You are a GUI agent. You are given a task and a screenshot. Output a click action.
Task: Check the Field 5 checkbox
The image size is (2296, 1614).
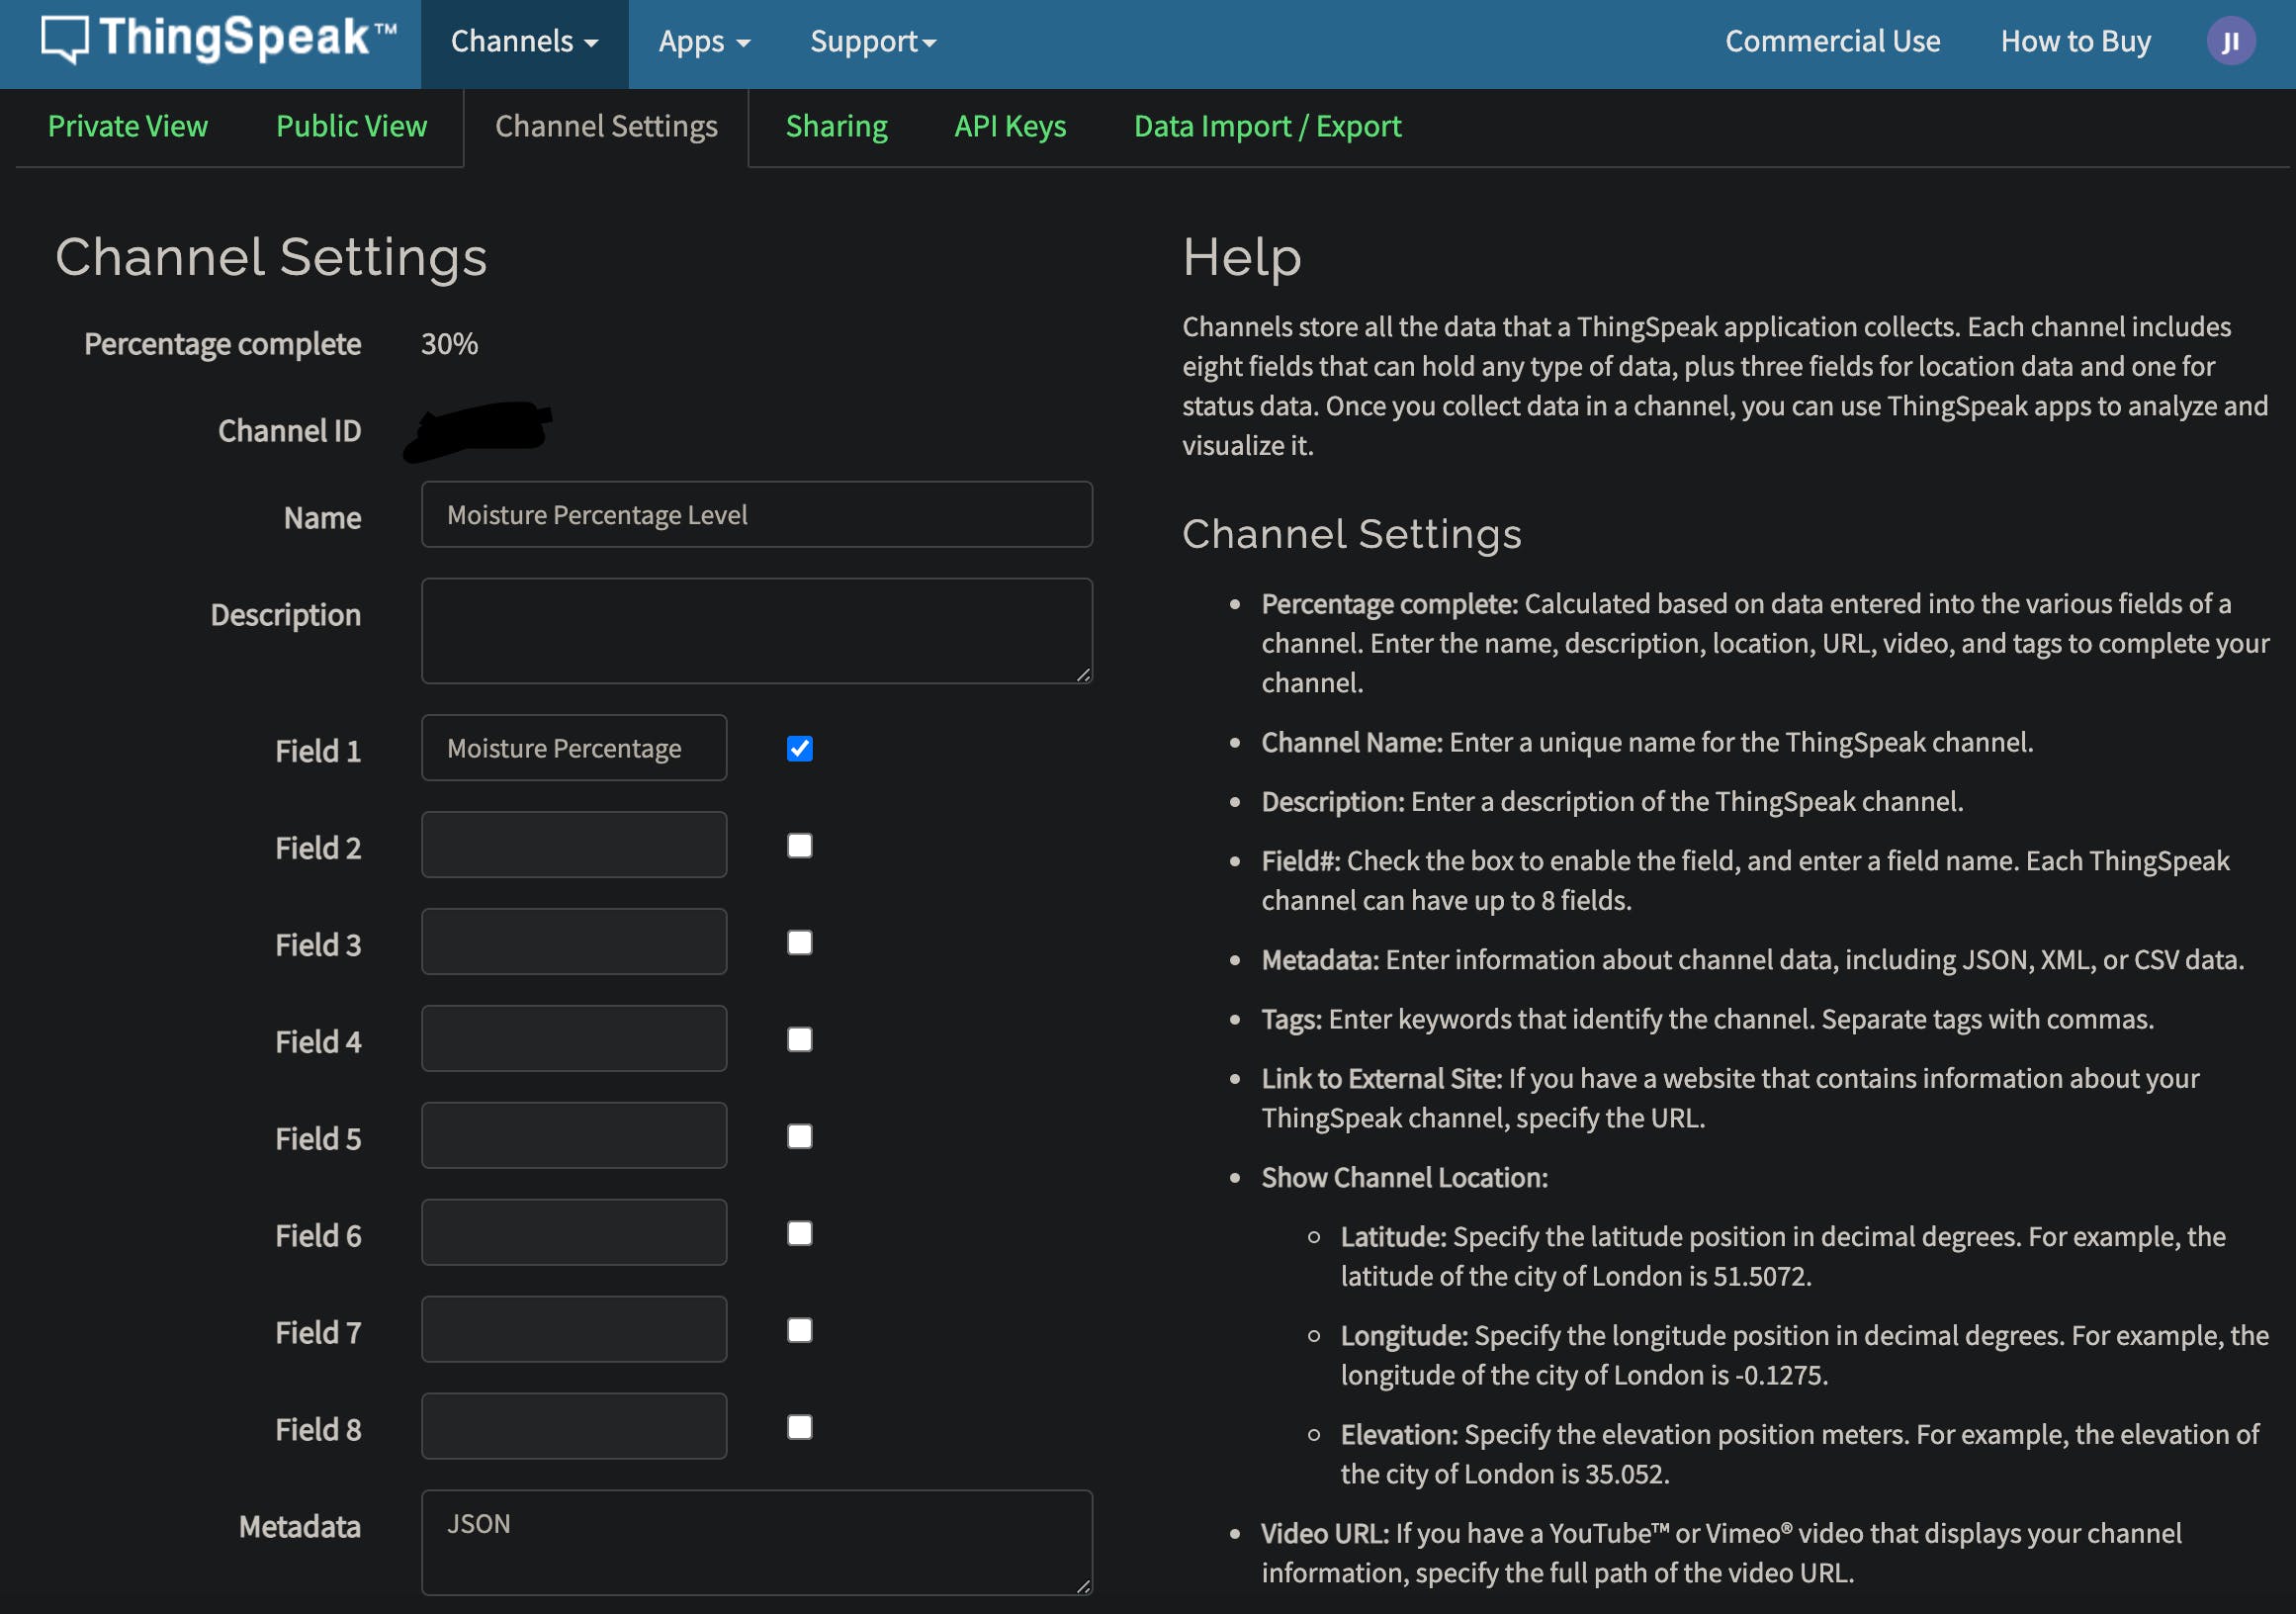click(799, 1137)
